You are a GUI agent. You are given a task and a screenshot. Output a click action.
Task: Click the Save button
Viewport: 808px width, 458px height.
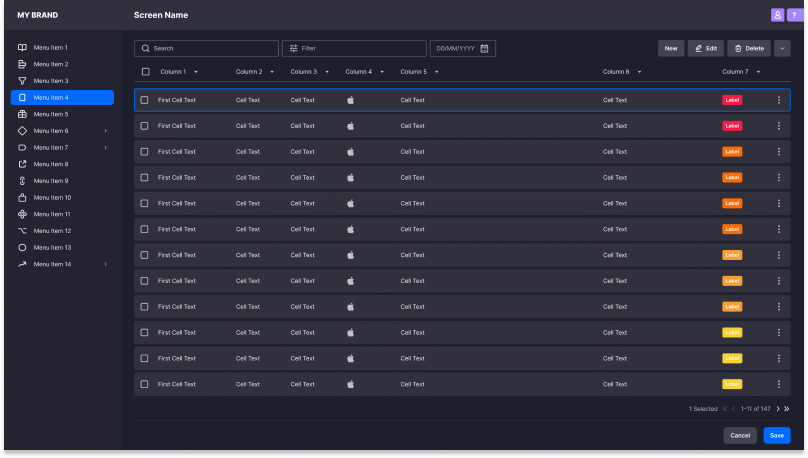click(x=777, y=435)
